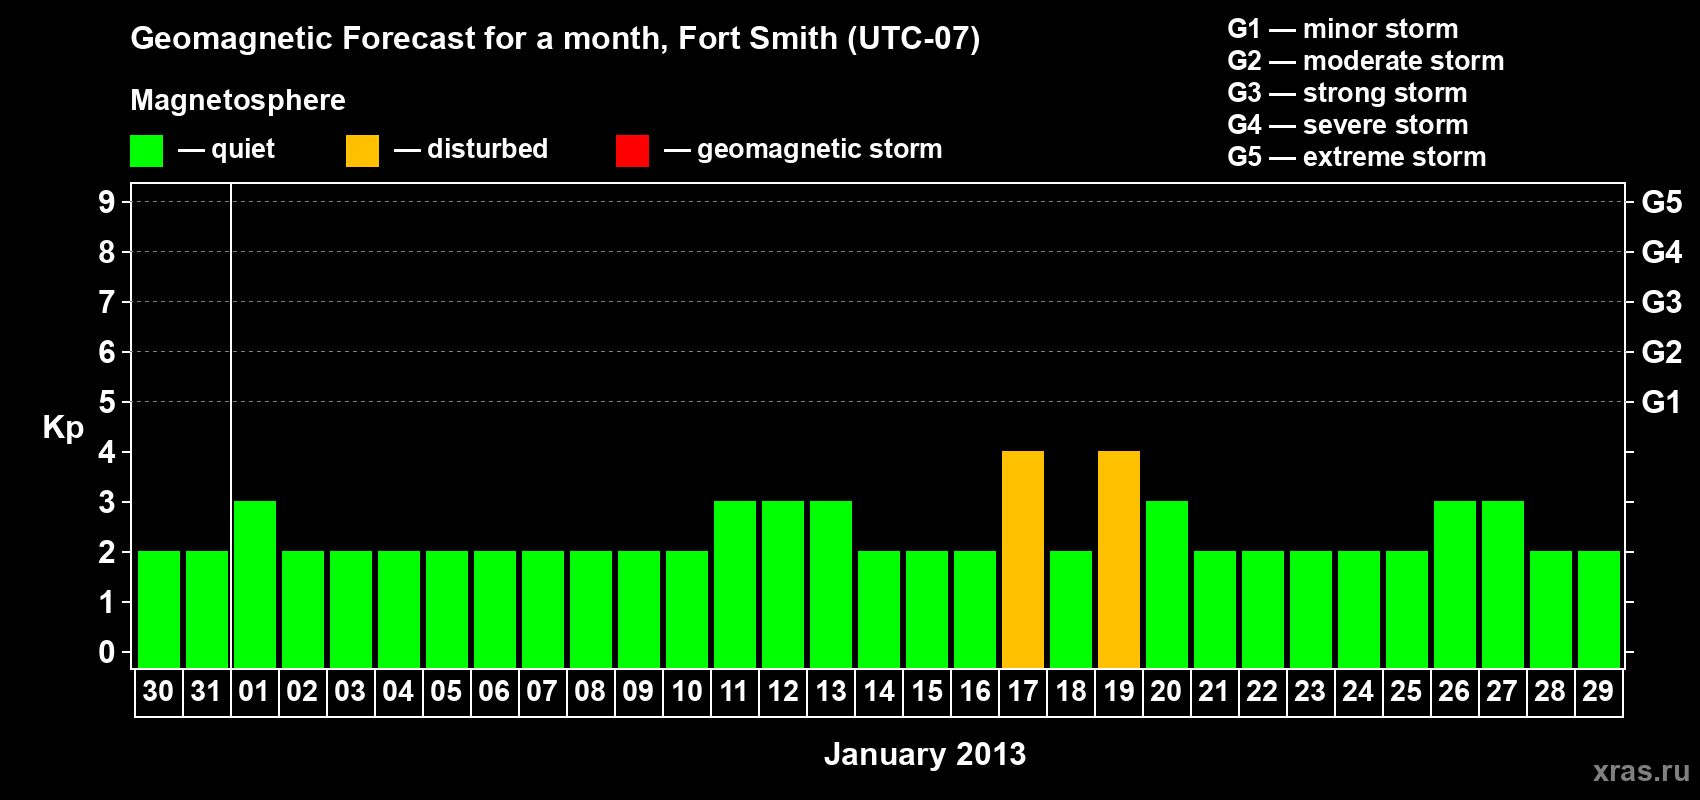Click the Kp value 9 label
The width and height of the screenshot is (1700, 800).
(107, 202)
